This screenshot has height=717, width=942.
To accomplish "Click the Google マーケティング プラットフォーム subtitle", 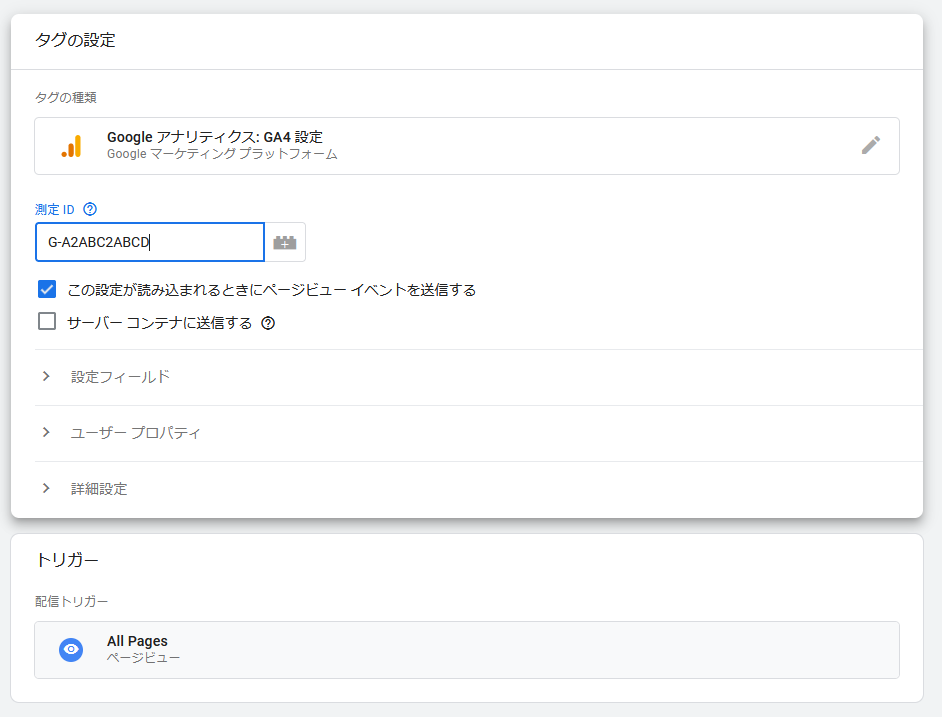I will [222, 154].
